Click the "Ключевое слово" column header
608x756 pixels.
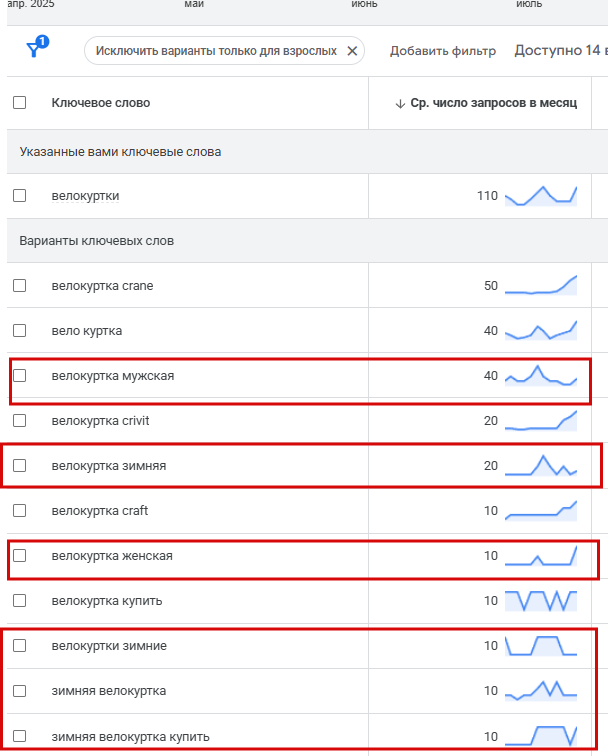pos(101,102)
